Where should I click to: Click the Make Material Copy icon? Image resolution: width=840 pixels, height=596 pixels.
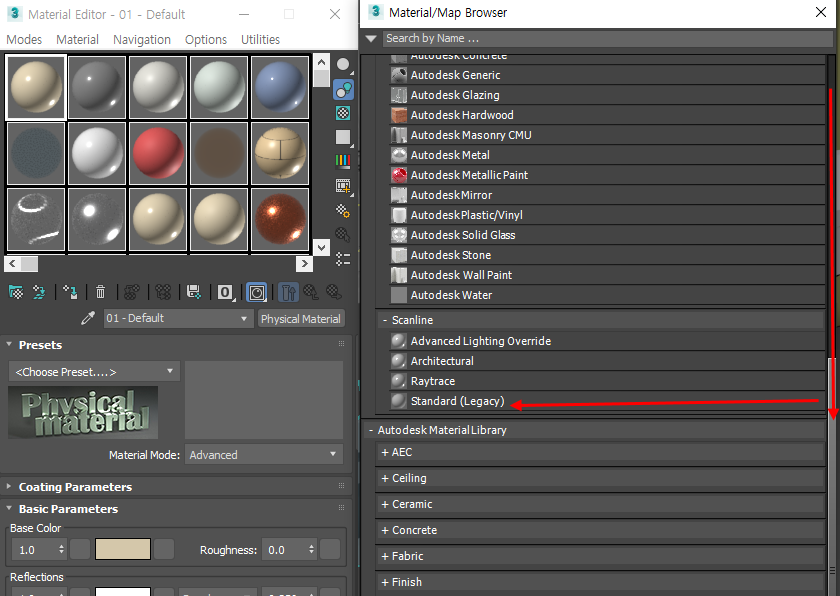coord(131,292)
